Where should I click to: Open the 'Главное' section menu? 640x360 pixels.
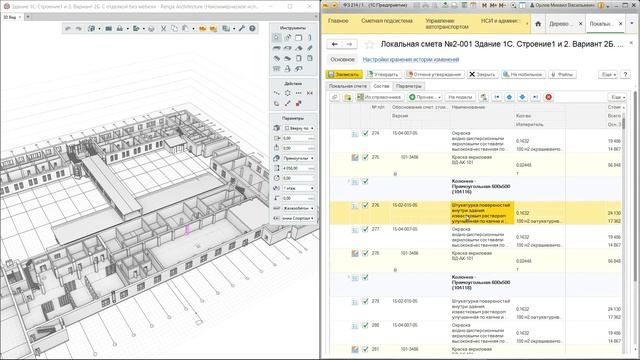click(x=338, y=21)
